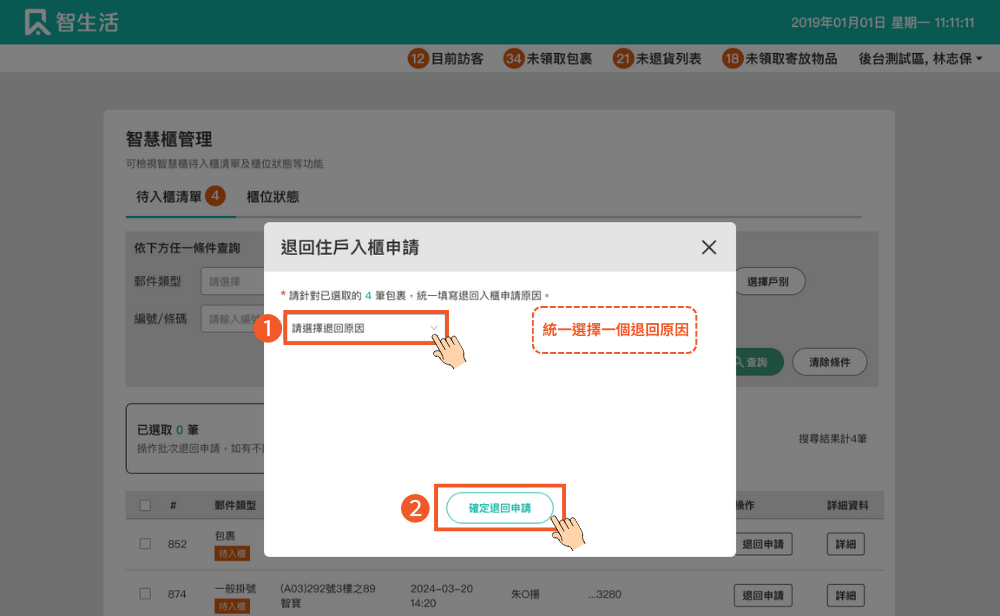This screenshot has width=1000, height=616.
Task: Open 目前訪客 badge with count 12
Action: (446, 59)
